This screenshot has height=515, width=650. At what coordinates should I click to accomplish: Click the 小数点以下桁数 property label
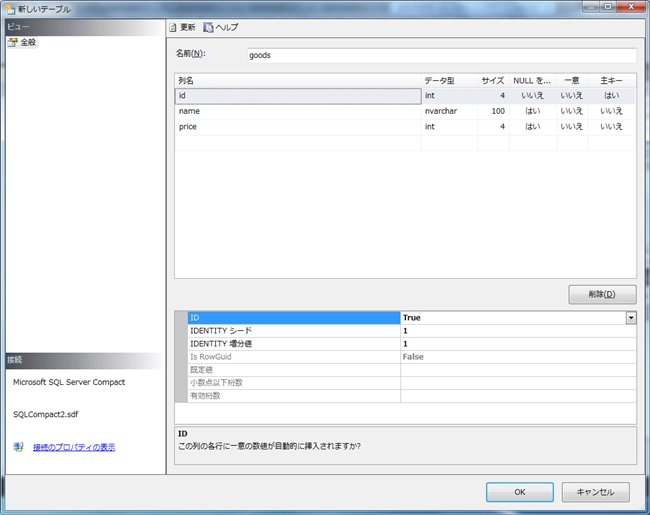pyautogui.click(x=294, y=383)
